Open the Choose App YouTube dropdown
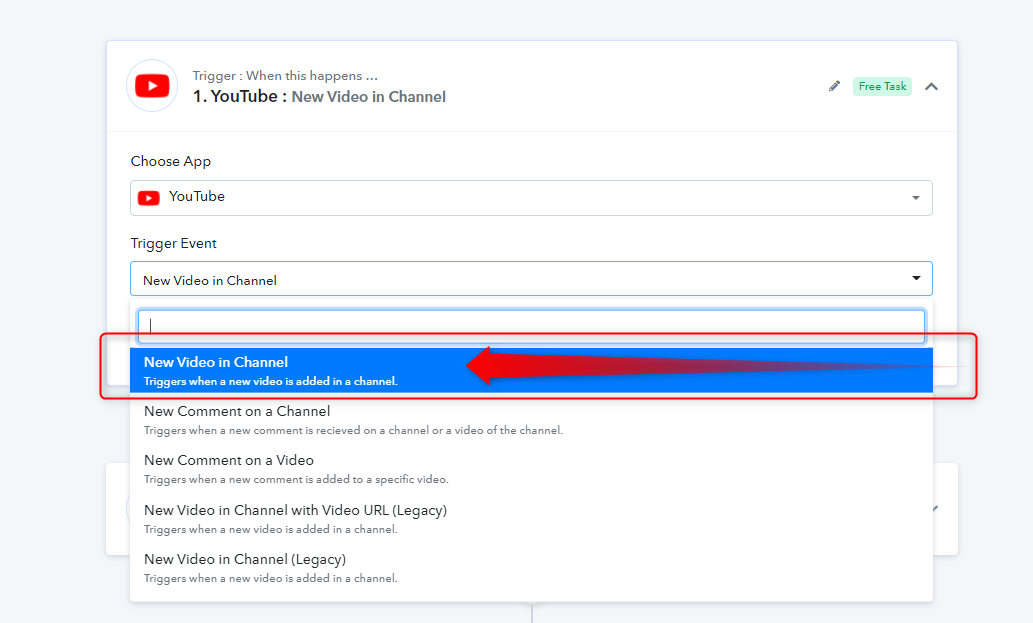Viewport: 1033px width, 623px height. pyautogui.click(x=531, y=198)
